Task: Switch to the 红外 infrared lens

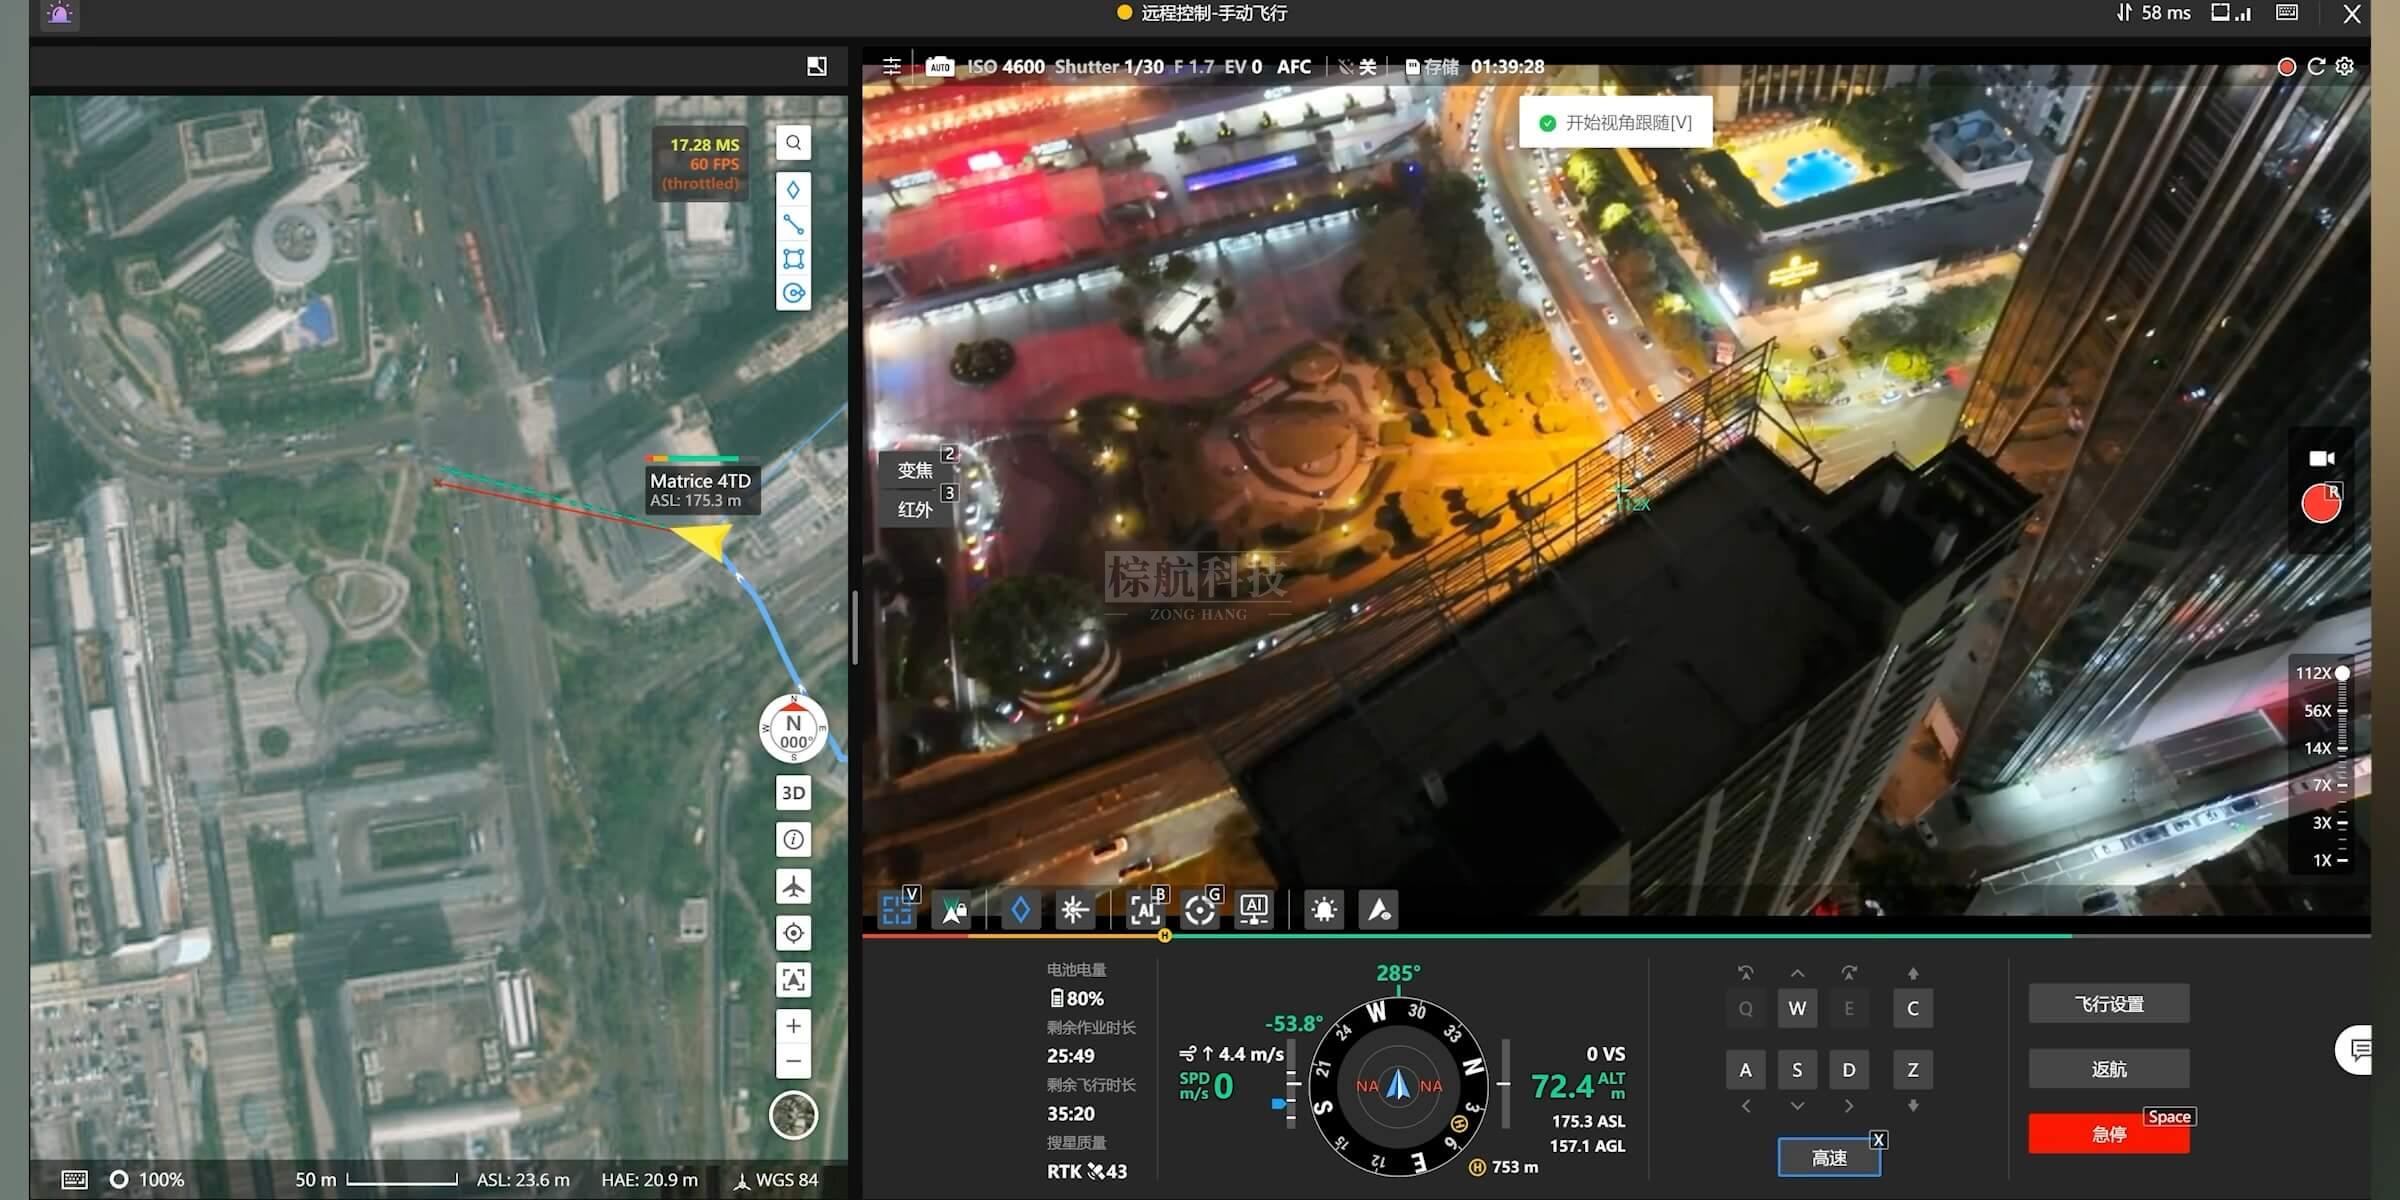Action: pos(915,509)
